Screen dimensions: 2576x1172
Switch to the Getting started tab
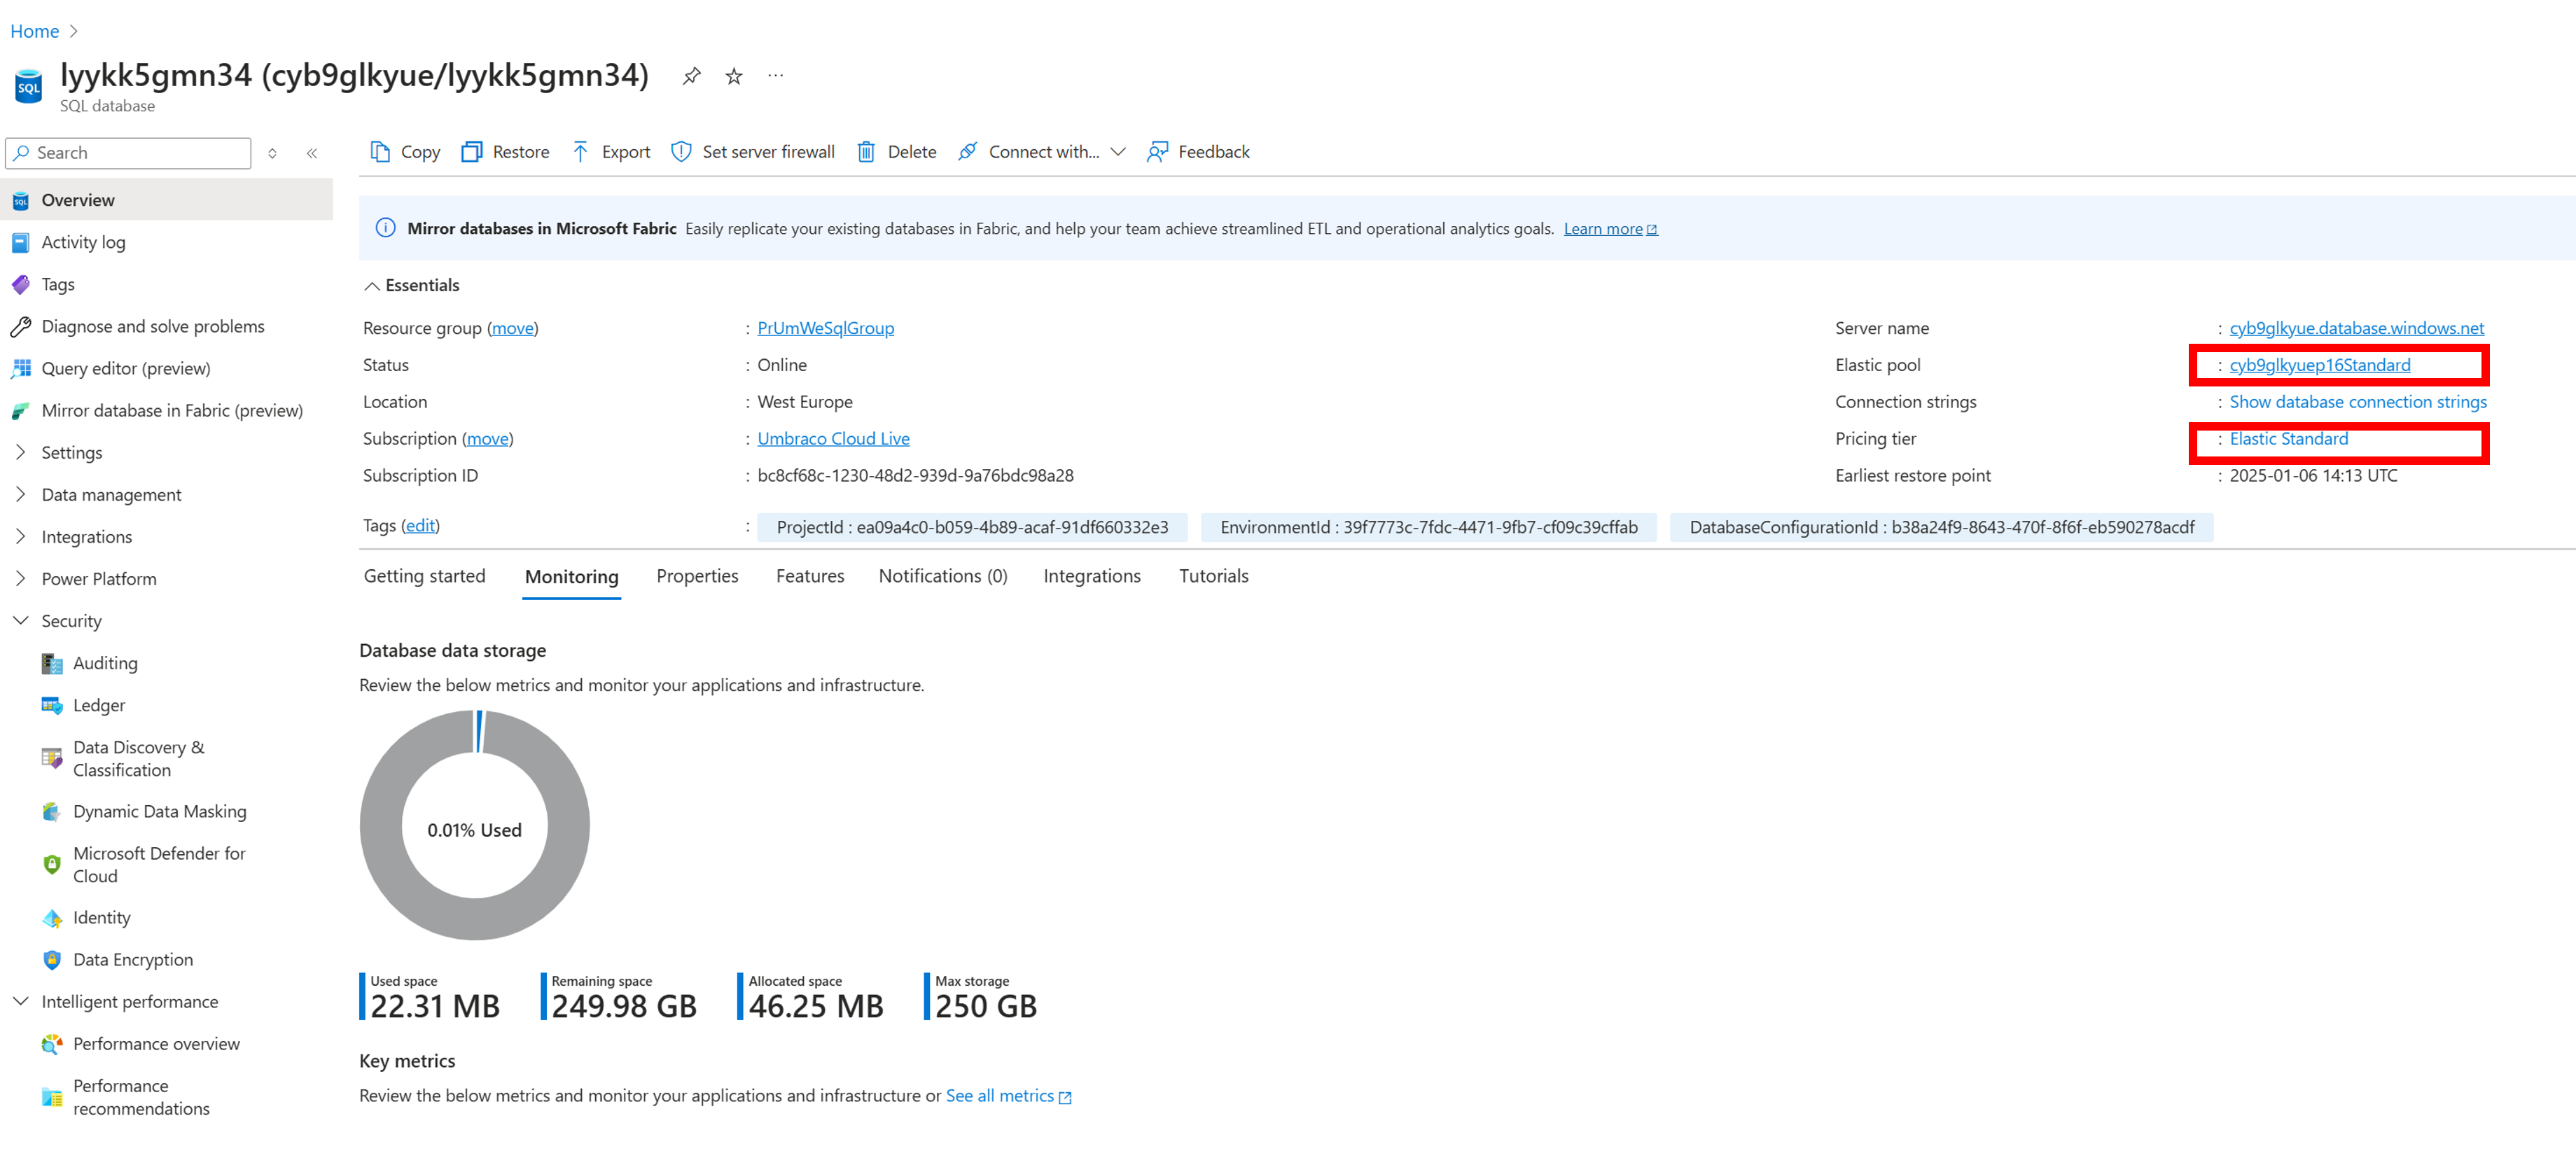424,576
